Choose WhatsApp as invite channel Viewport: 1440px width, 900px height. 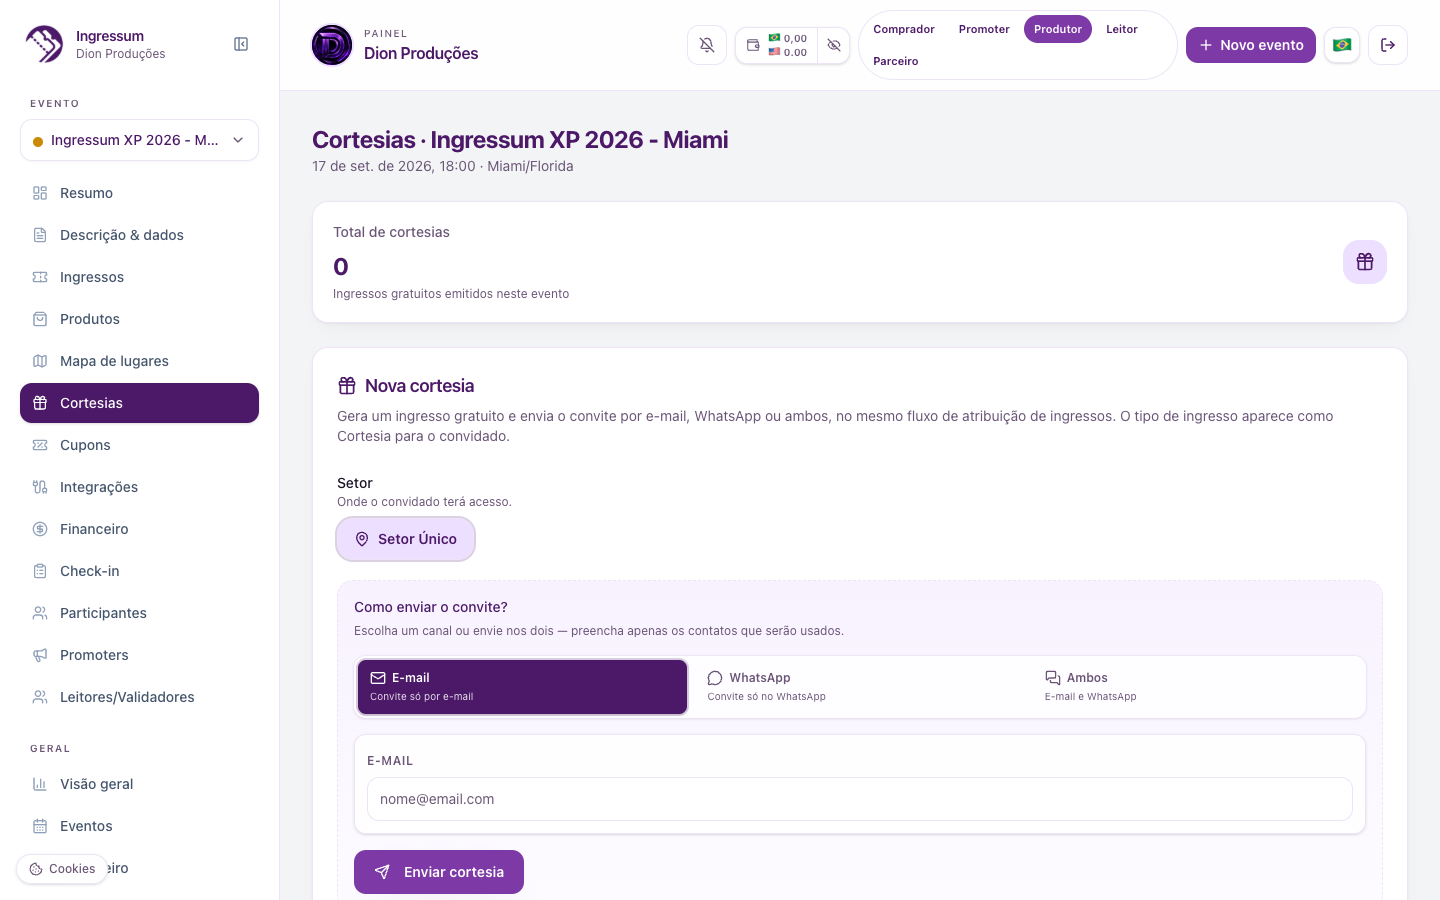tap(859, 687)
